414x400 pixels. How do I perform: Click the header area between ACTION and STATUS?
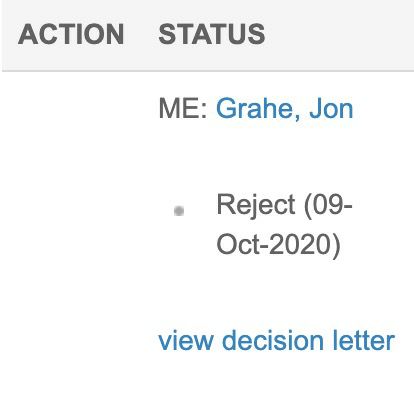click(x=141, y=34)
